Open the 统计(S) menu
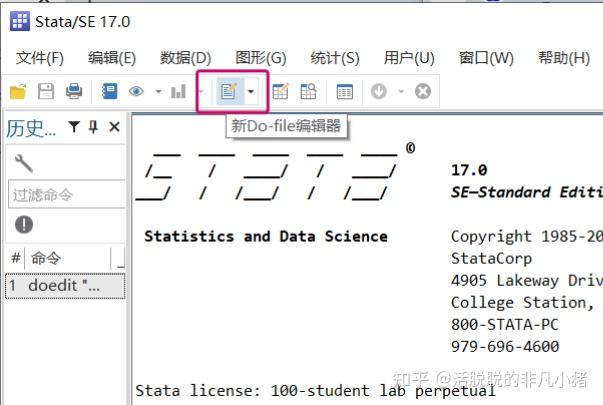 coord(335,58)
